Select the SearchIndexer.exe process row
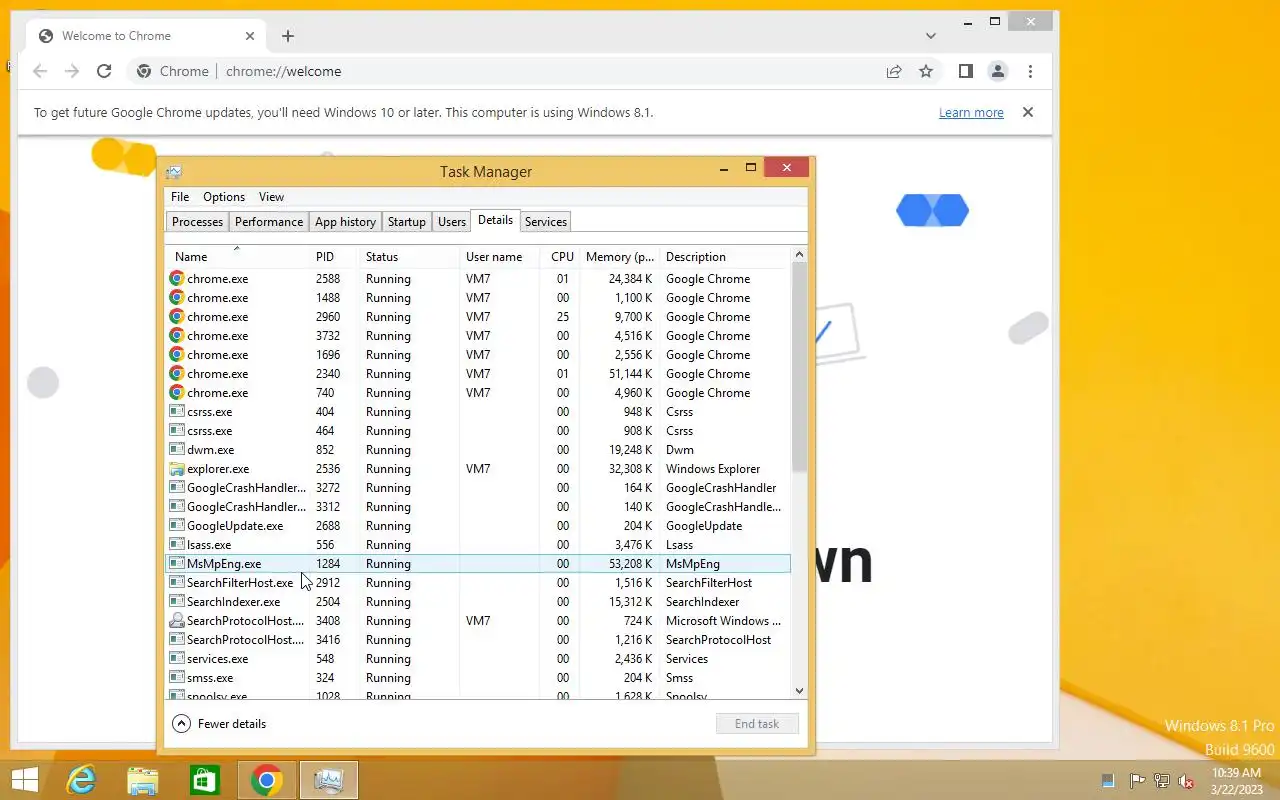The width and height of the screenshot is (1280, 800). 478,602
